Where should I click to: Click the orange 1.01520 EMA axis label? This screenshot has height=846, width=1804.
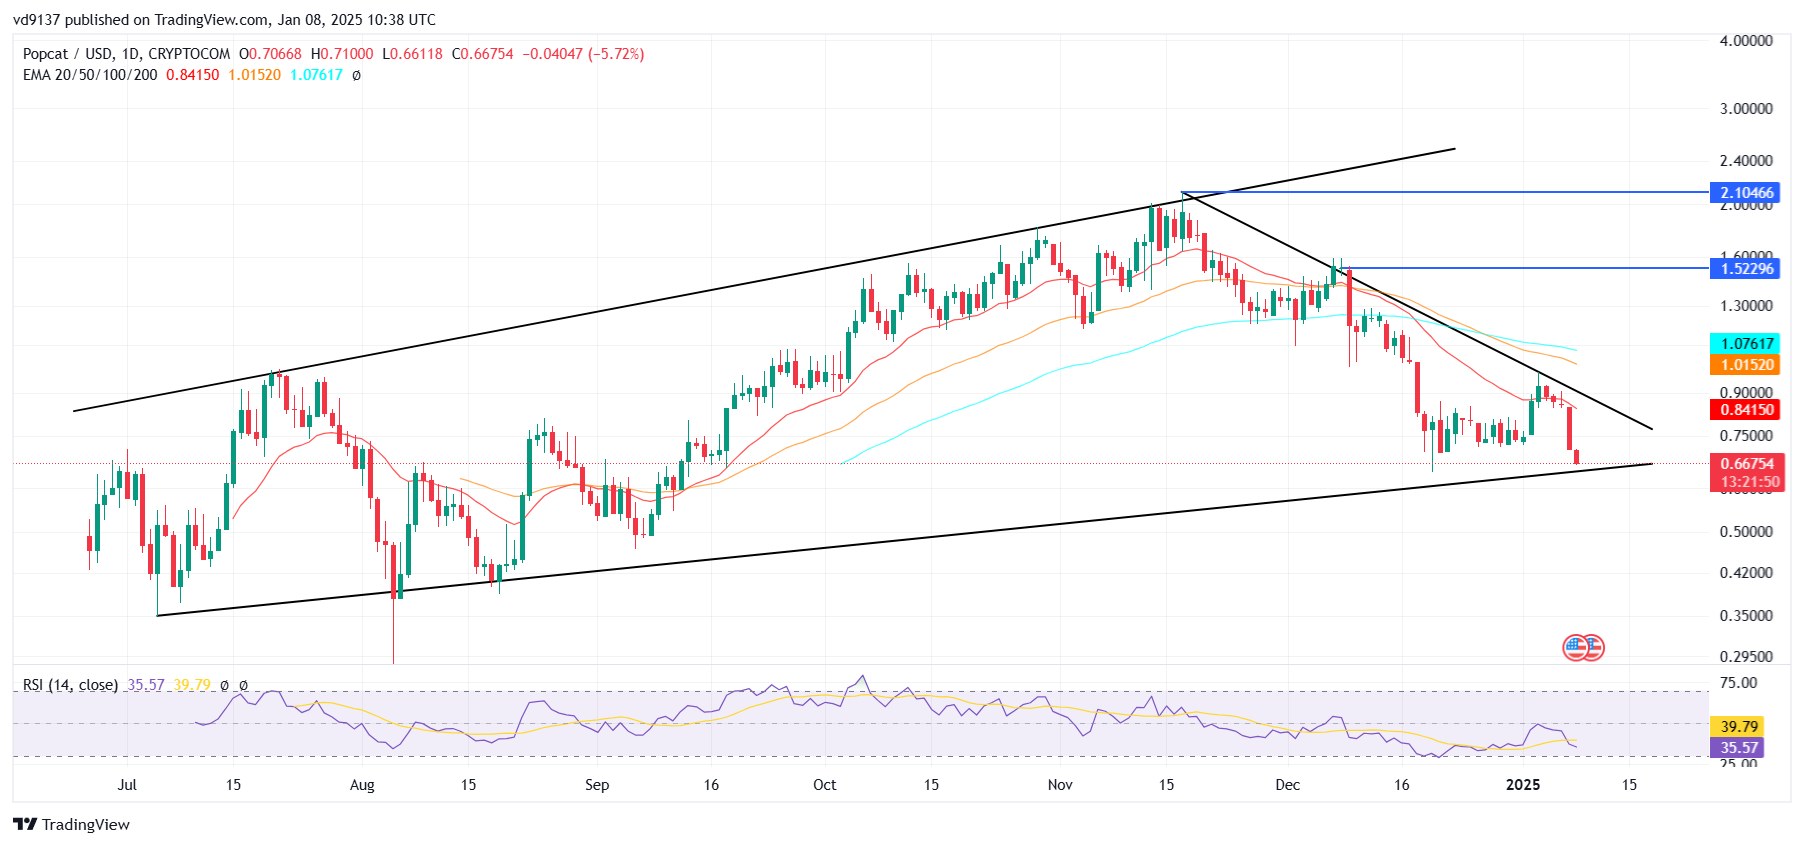1745,365
